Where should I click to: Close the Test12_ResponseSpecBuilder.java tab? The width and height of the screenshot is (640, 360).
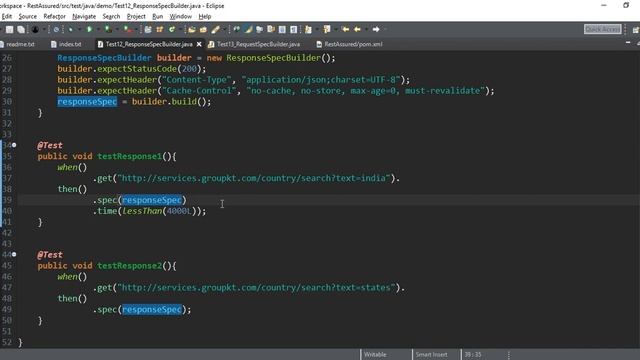(x=199, y=44)
